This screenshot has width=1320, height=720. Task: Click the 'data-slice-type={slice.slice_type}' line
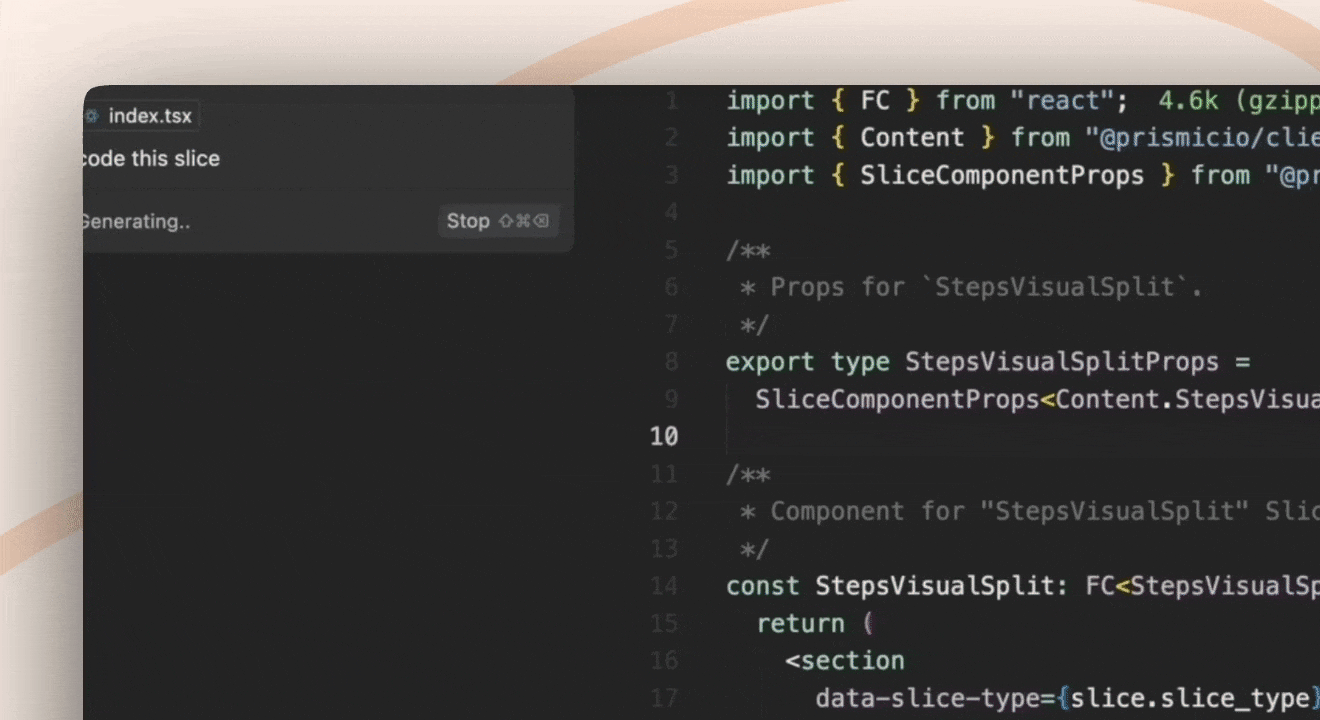[x=1067, y=698]
